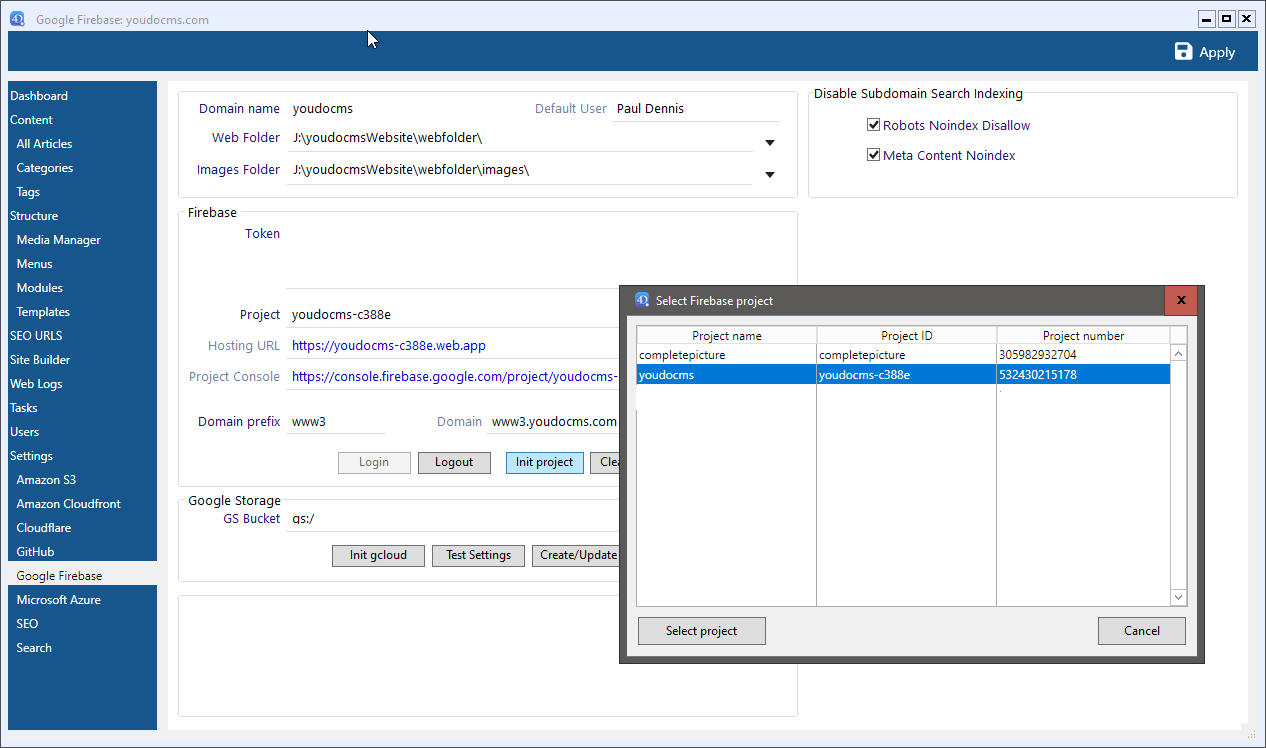Click the Domain prefix field www3
The width and height of the screenshot is (1266, 748).
pyautogui.click(x=336, y=422)
